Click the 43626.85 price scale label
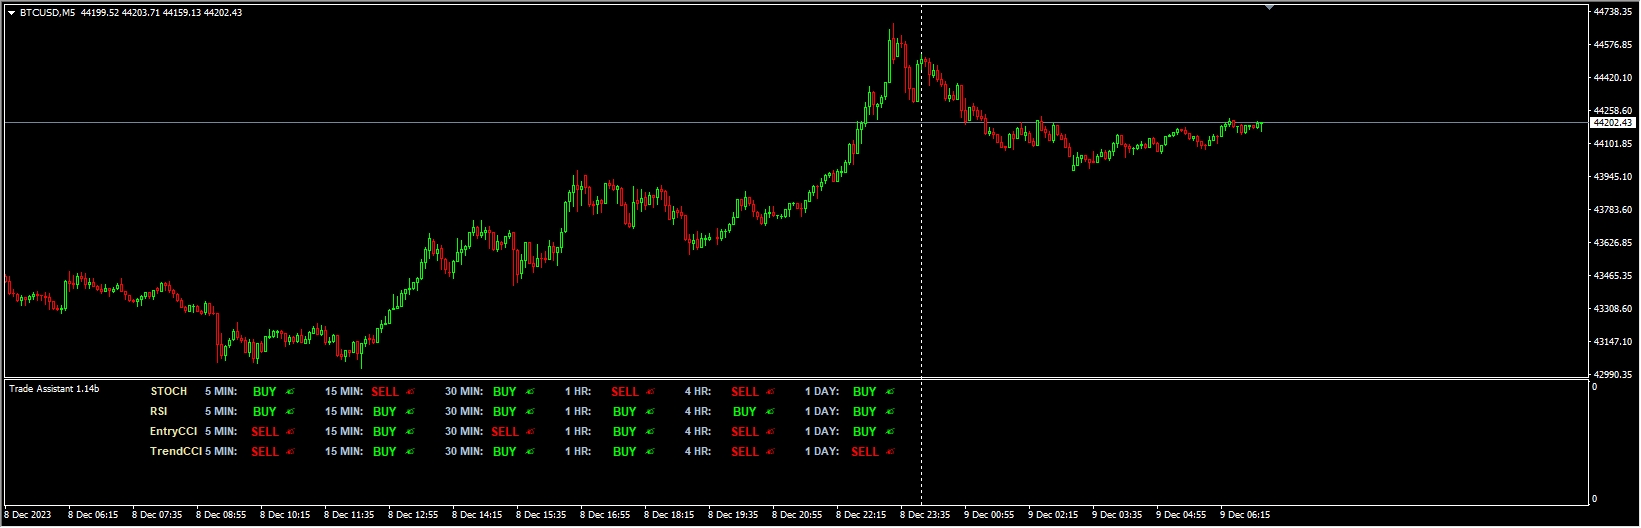The height and width of the screenshot is (528, 1641). 1612,243
